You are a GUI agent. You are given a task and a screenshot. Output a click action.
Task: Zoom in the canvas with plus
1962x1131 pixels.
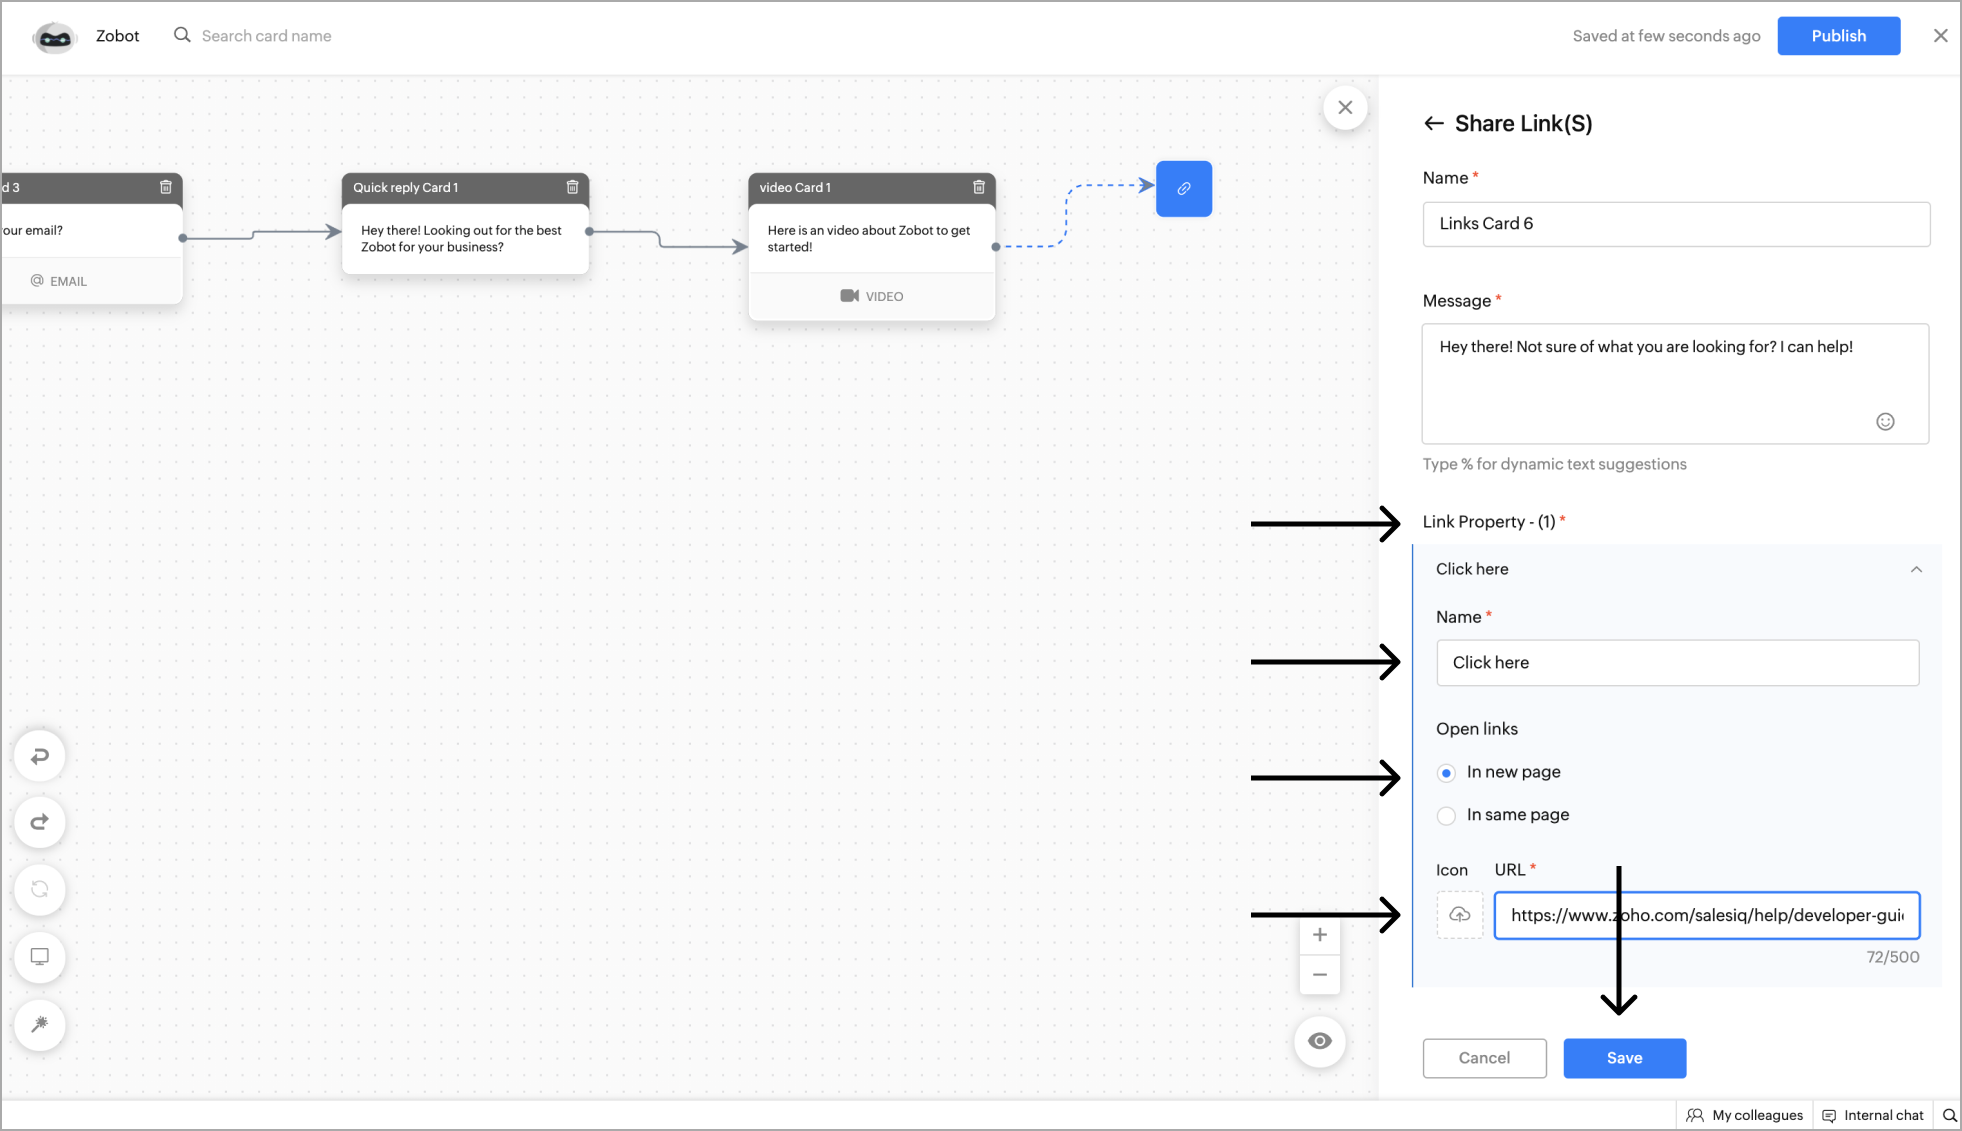pos(1320,935)
